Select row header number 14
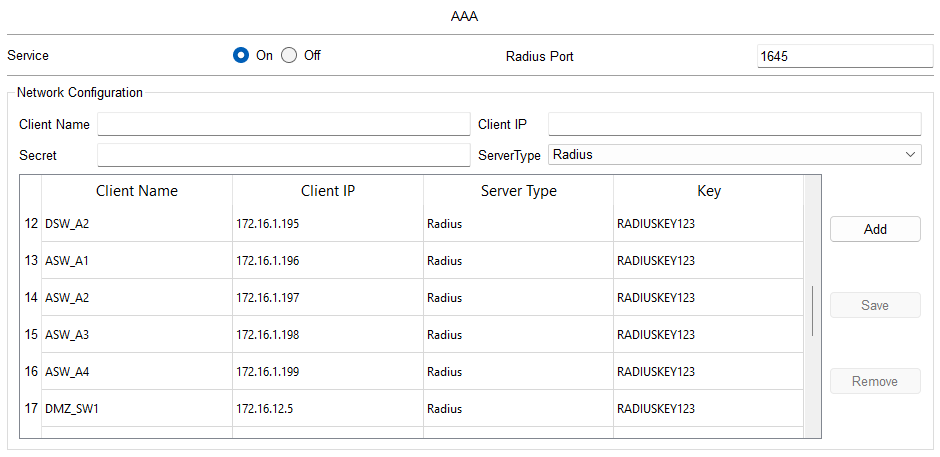This screenshot has width=940, height=457. click(31, 297)
